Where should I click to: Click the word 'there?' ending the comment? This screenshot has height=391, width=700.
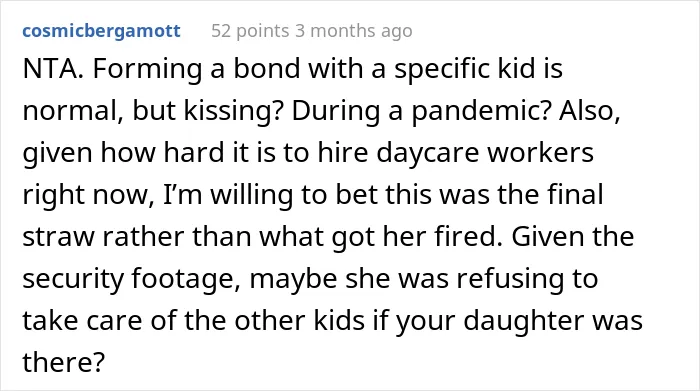pos(63,362)
